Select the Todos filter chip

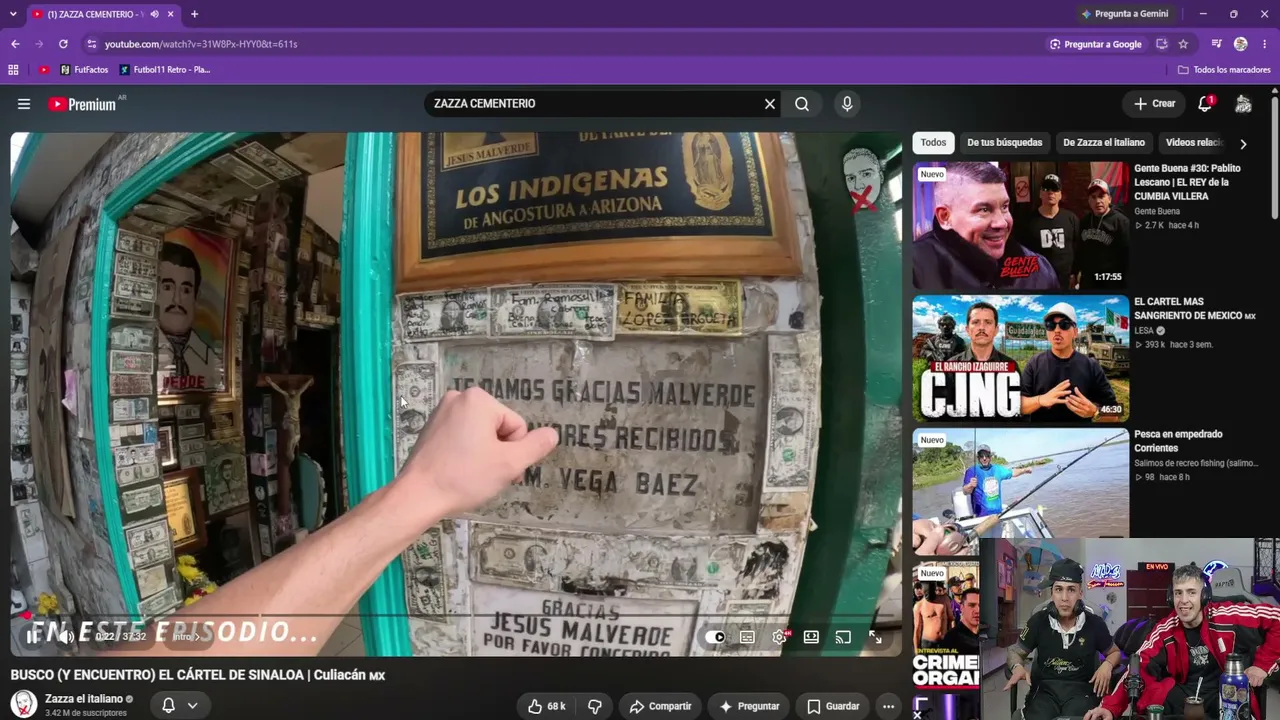tap(933, 143)
